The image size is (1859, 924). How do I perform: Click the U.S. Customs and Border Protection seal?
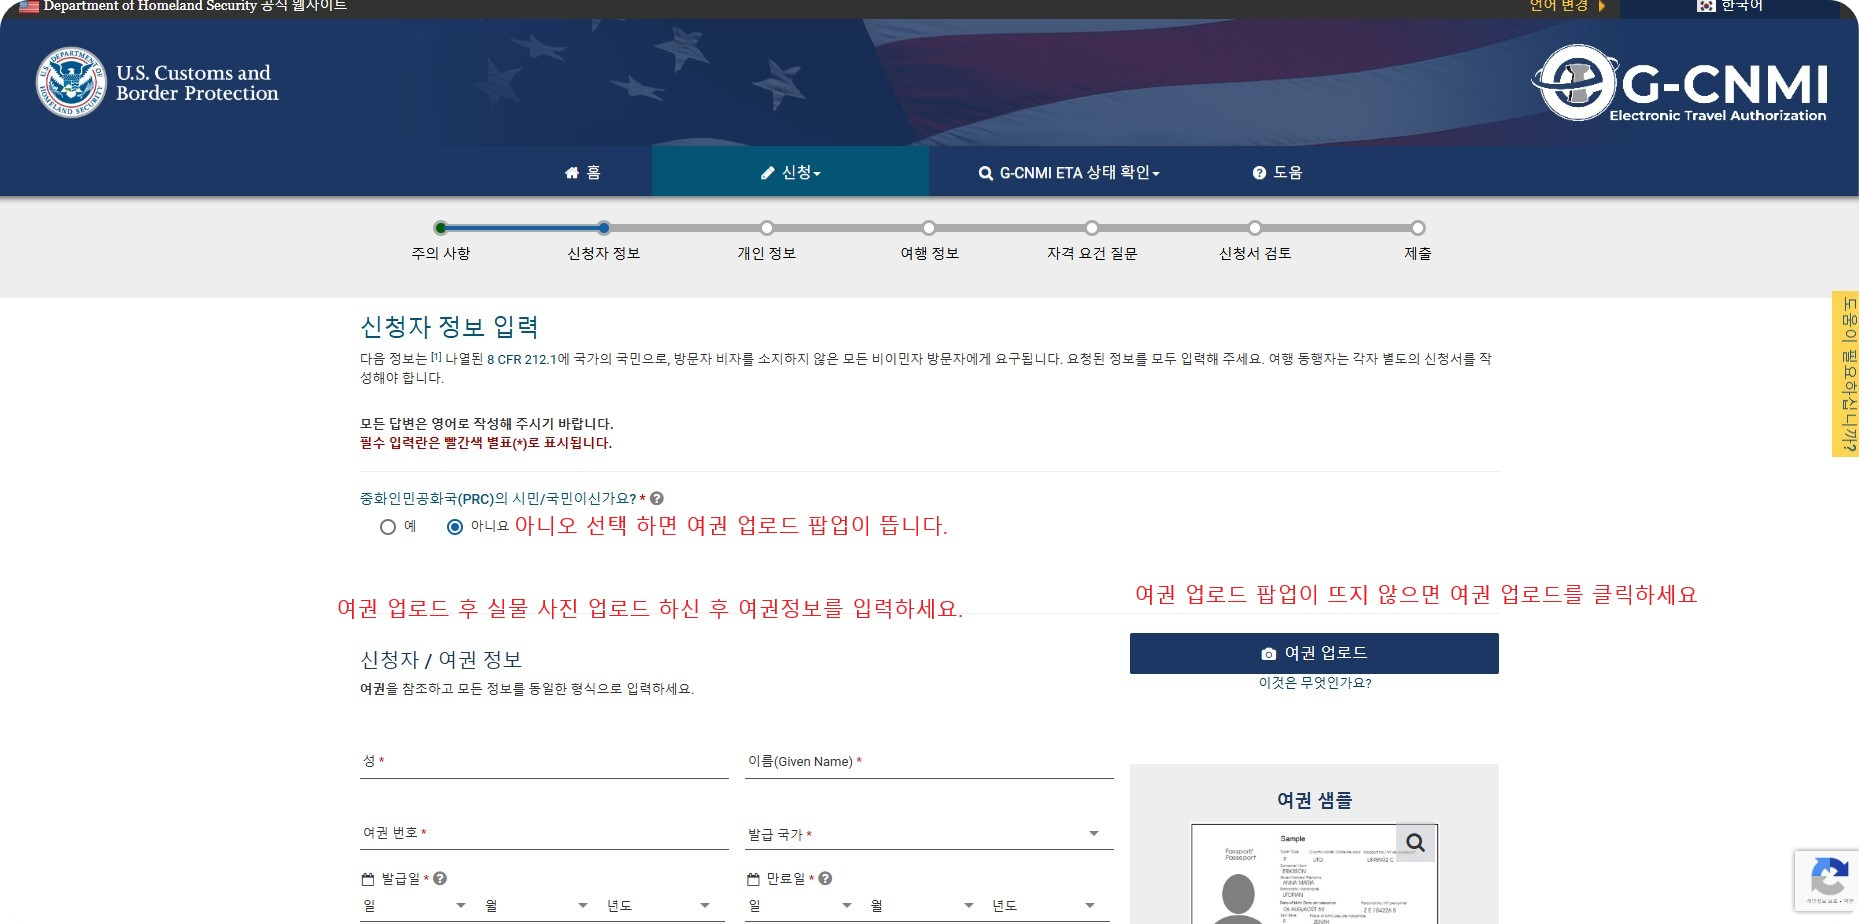pyautogui.click(x=70, y=82)
